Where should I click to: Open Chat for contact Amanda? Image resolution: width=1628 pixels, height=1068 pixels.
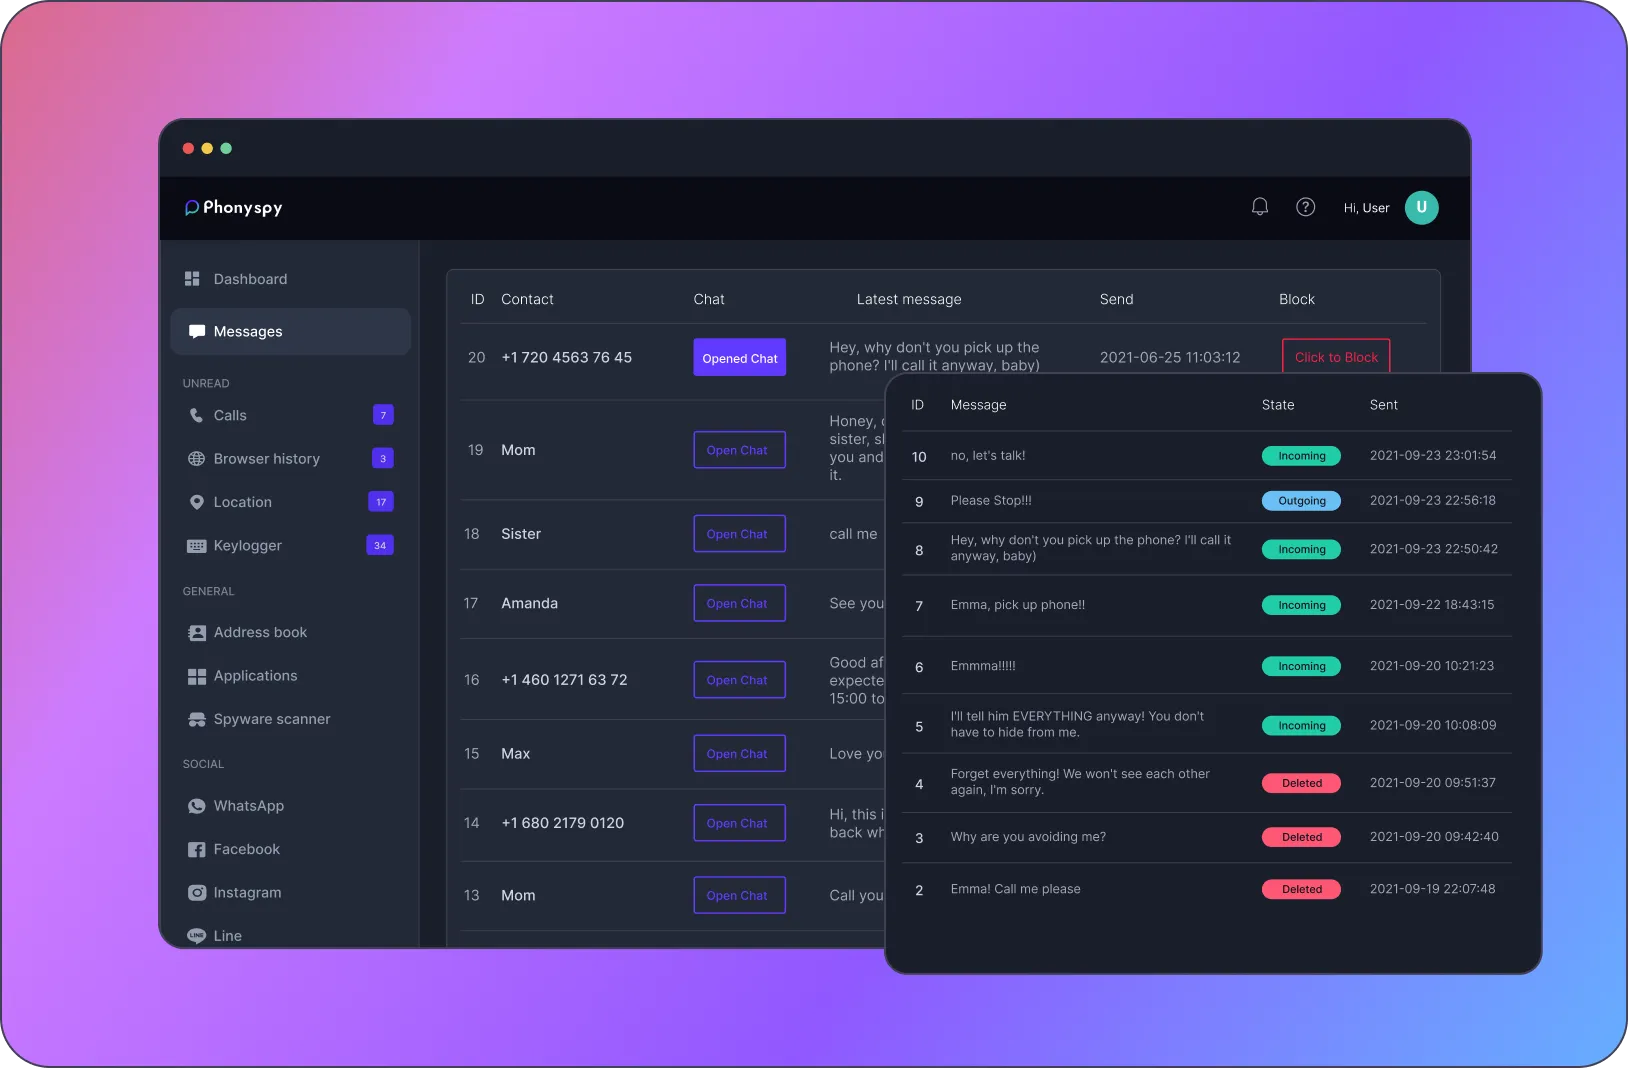point(739,604)
